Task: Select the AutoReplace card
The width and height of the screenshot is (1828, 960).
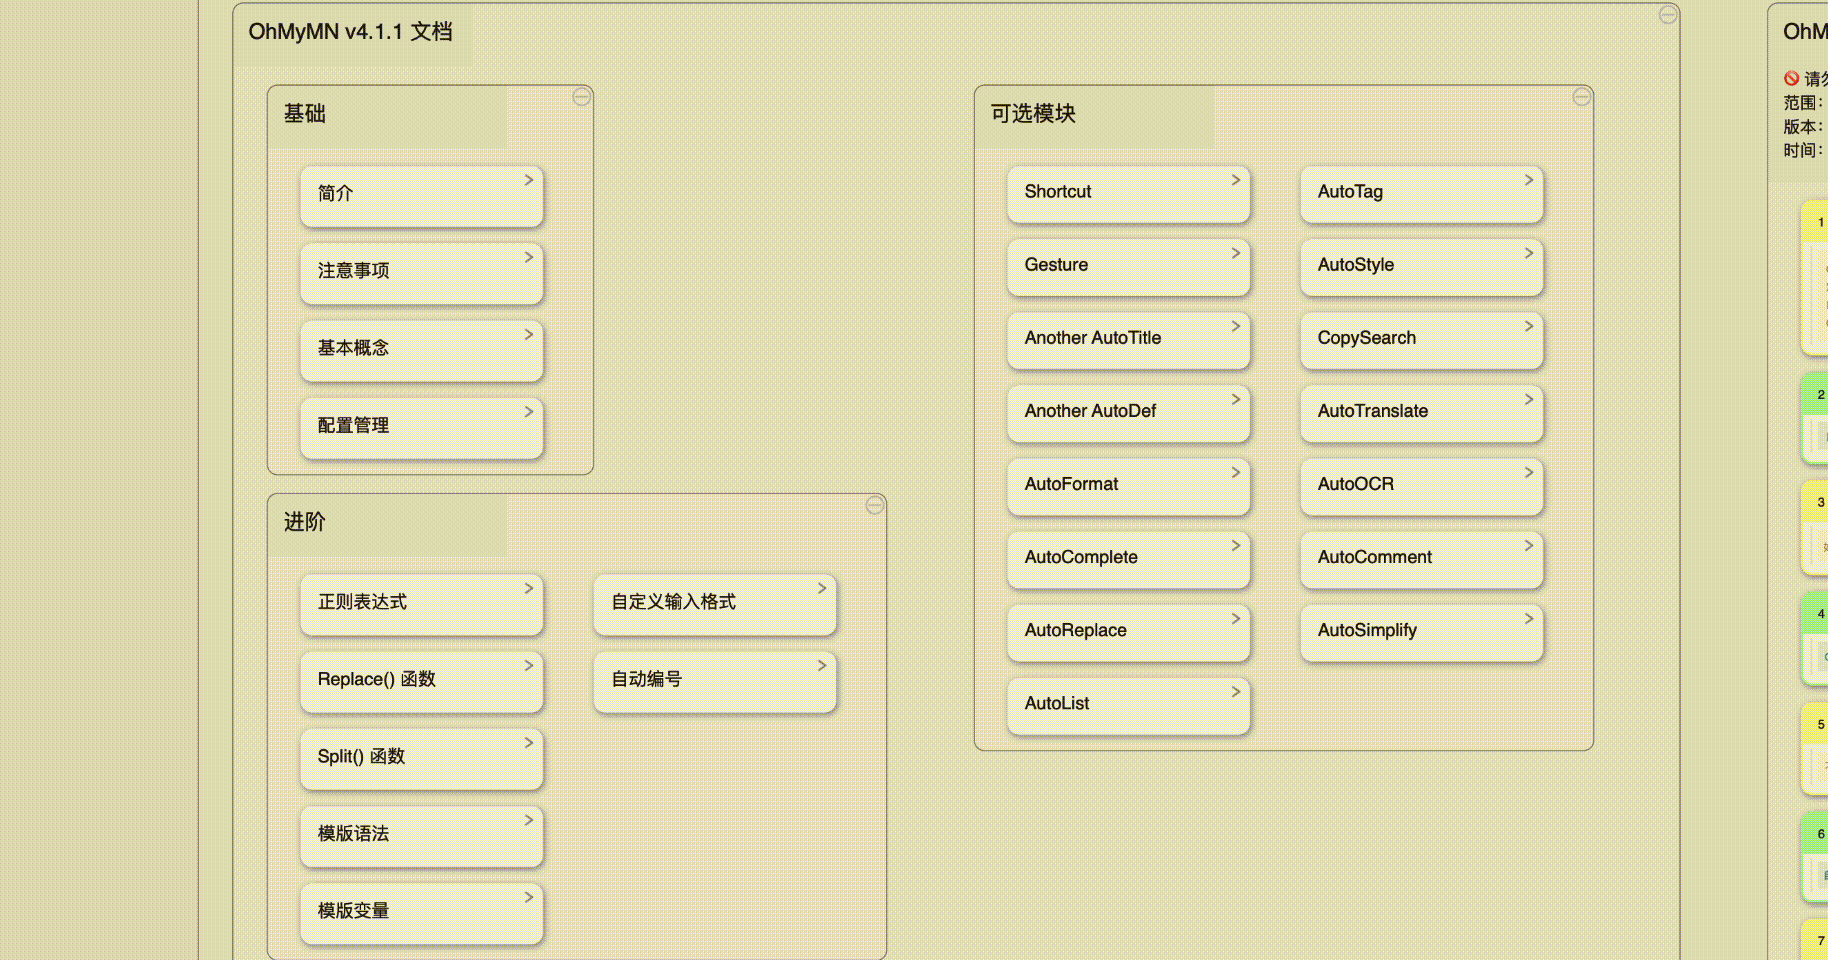Action: pyautogui.click(x=1129, y=632)
